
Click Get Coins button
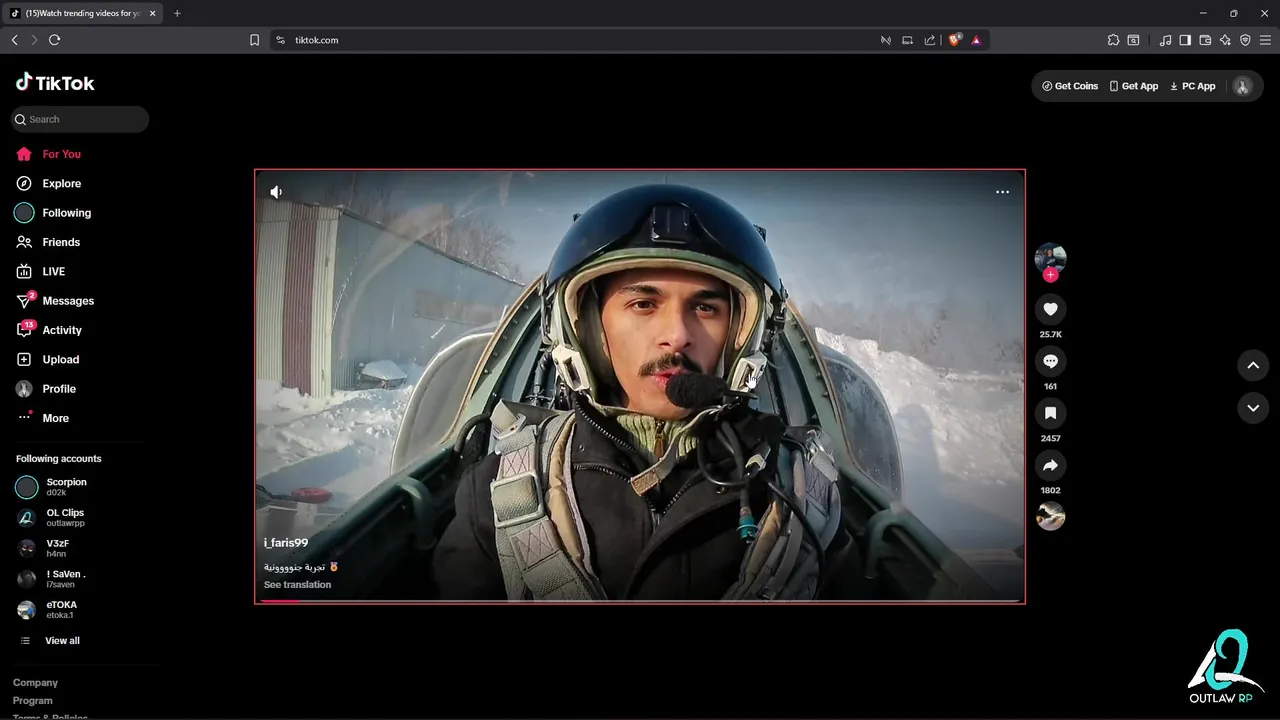pyautogui.click(x=1070, y=86)
